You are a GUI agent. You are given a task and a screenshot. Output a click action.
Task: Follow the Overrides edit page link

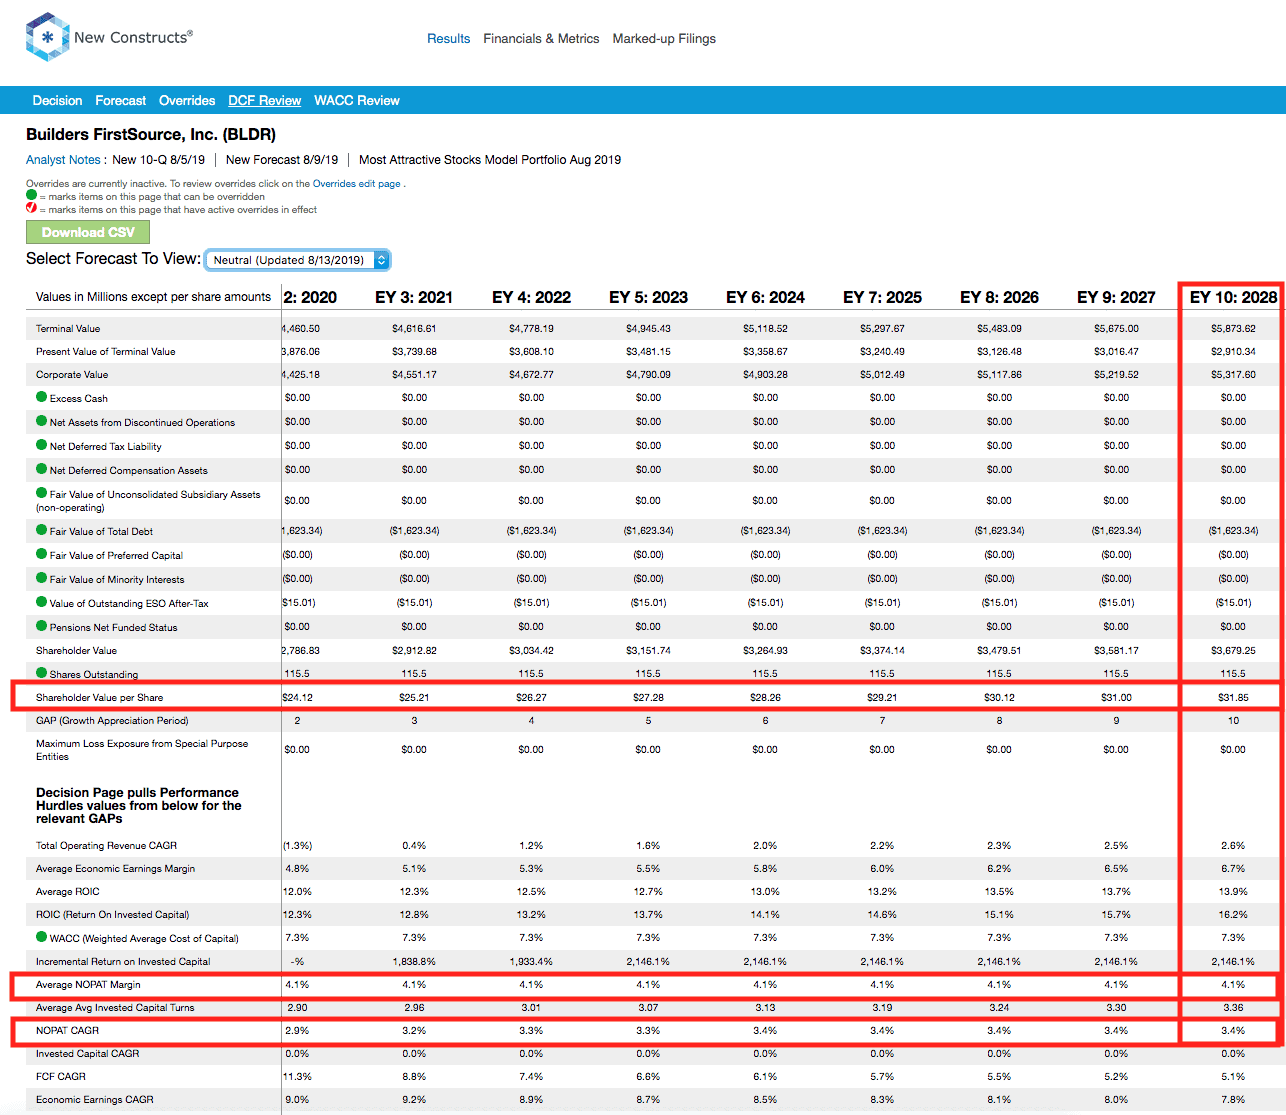coord(357,184)
